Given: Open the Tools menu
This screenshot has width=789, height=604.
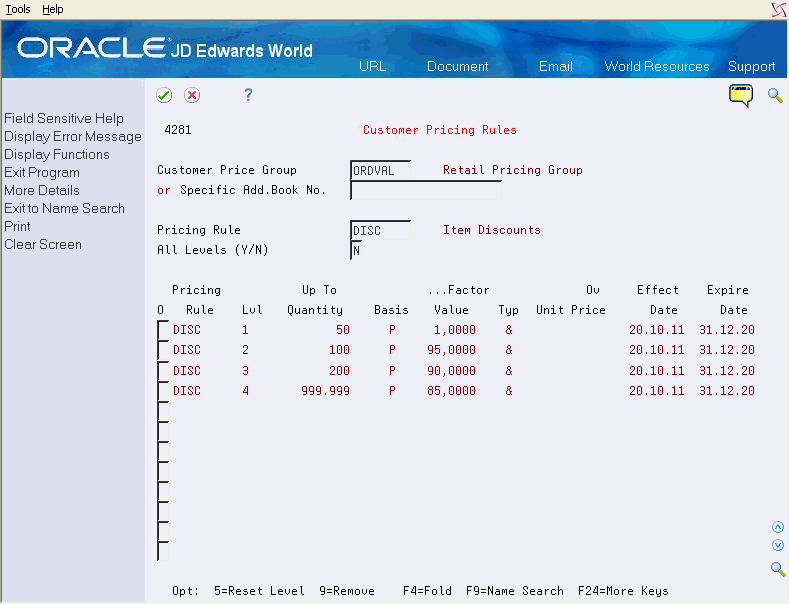Looking at the screenshot, I should click(18, 9).
